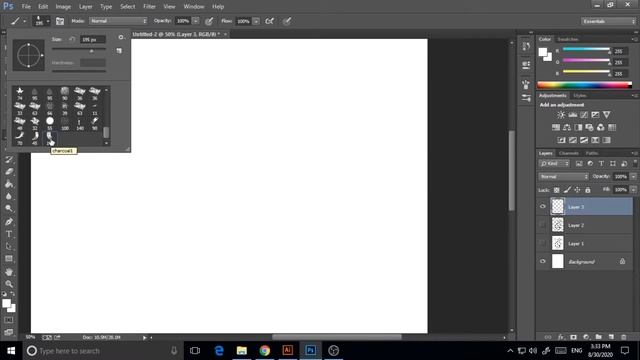This screenshot has width=640, height=360.
Task: Open Google Chrome from the taskbar
Action: pos(264,350)
